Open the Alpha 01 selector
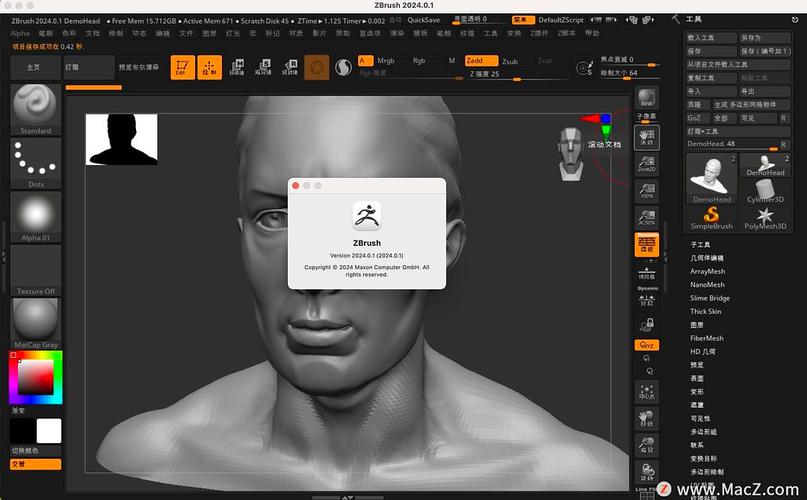The height and width of the screenshot is (500, 807). click(x=35, y=217)
